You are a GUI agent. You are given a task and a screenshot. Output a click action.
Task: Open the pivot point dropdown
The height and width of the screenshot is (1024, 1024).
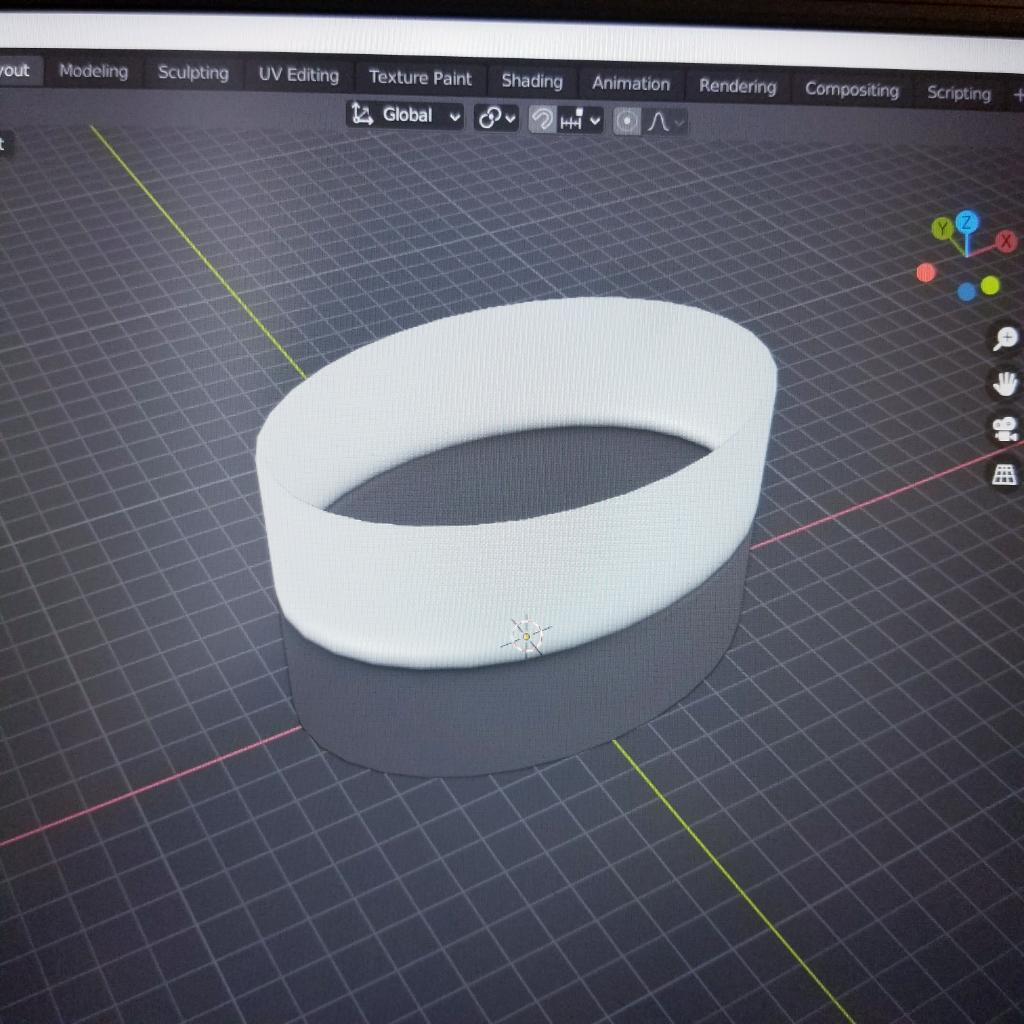(496, 118)
